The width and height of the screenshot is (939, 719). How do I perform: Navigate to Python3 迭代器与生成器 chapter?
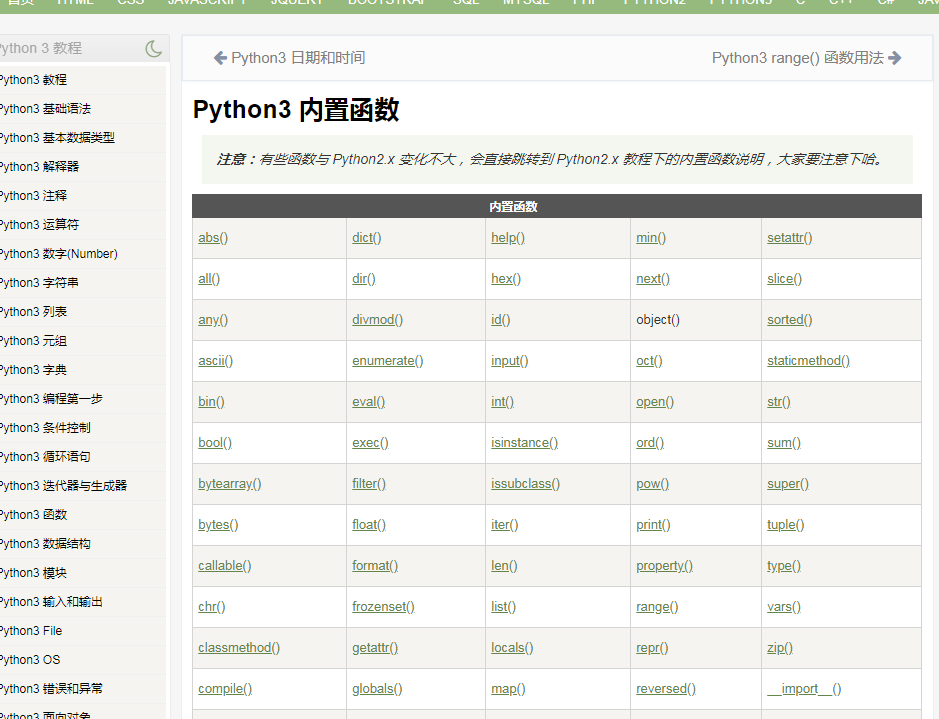(x=64, y=486)
